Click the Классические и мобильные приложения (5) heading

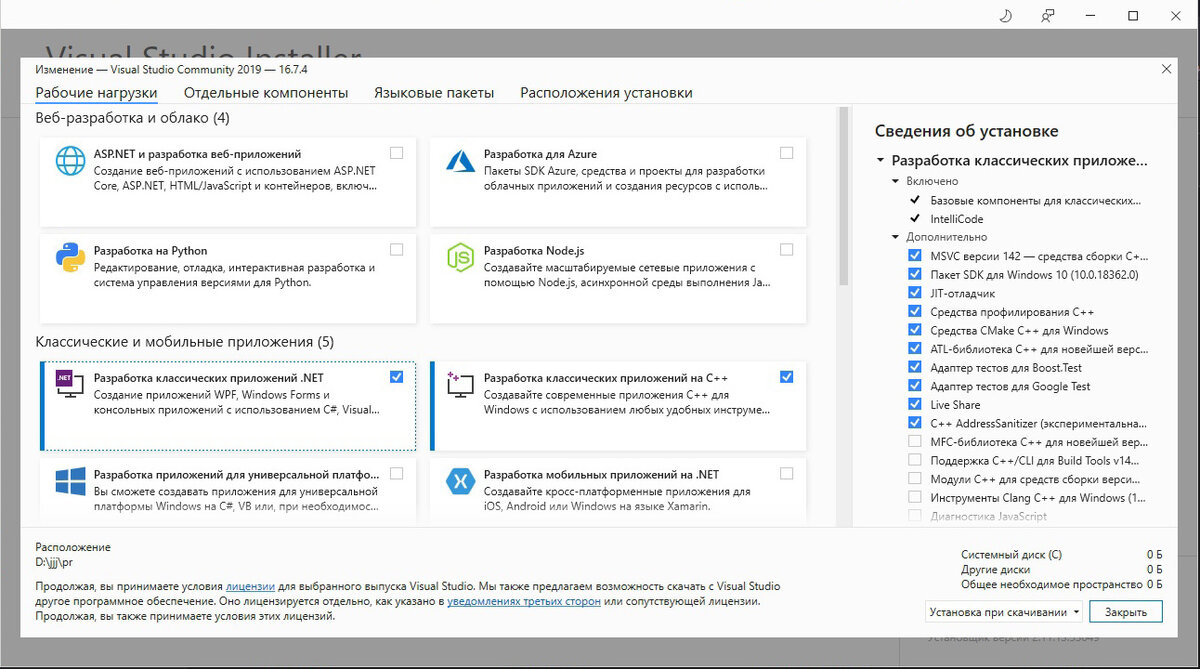[185, 342]
